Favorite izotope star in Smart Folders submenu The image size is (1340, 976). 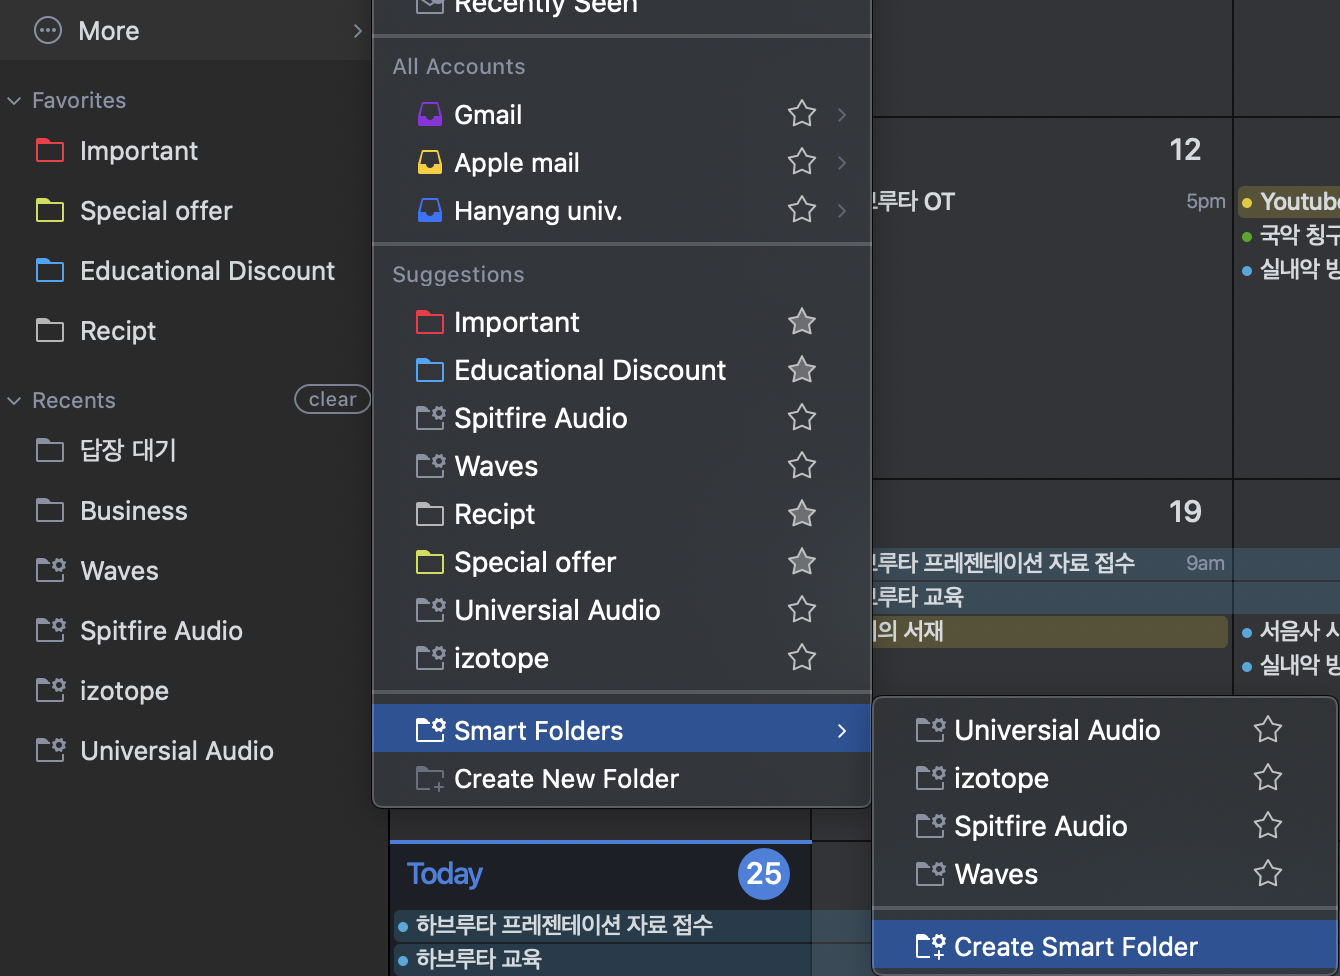pyautogui.click(x=1268, y=778)
